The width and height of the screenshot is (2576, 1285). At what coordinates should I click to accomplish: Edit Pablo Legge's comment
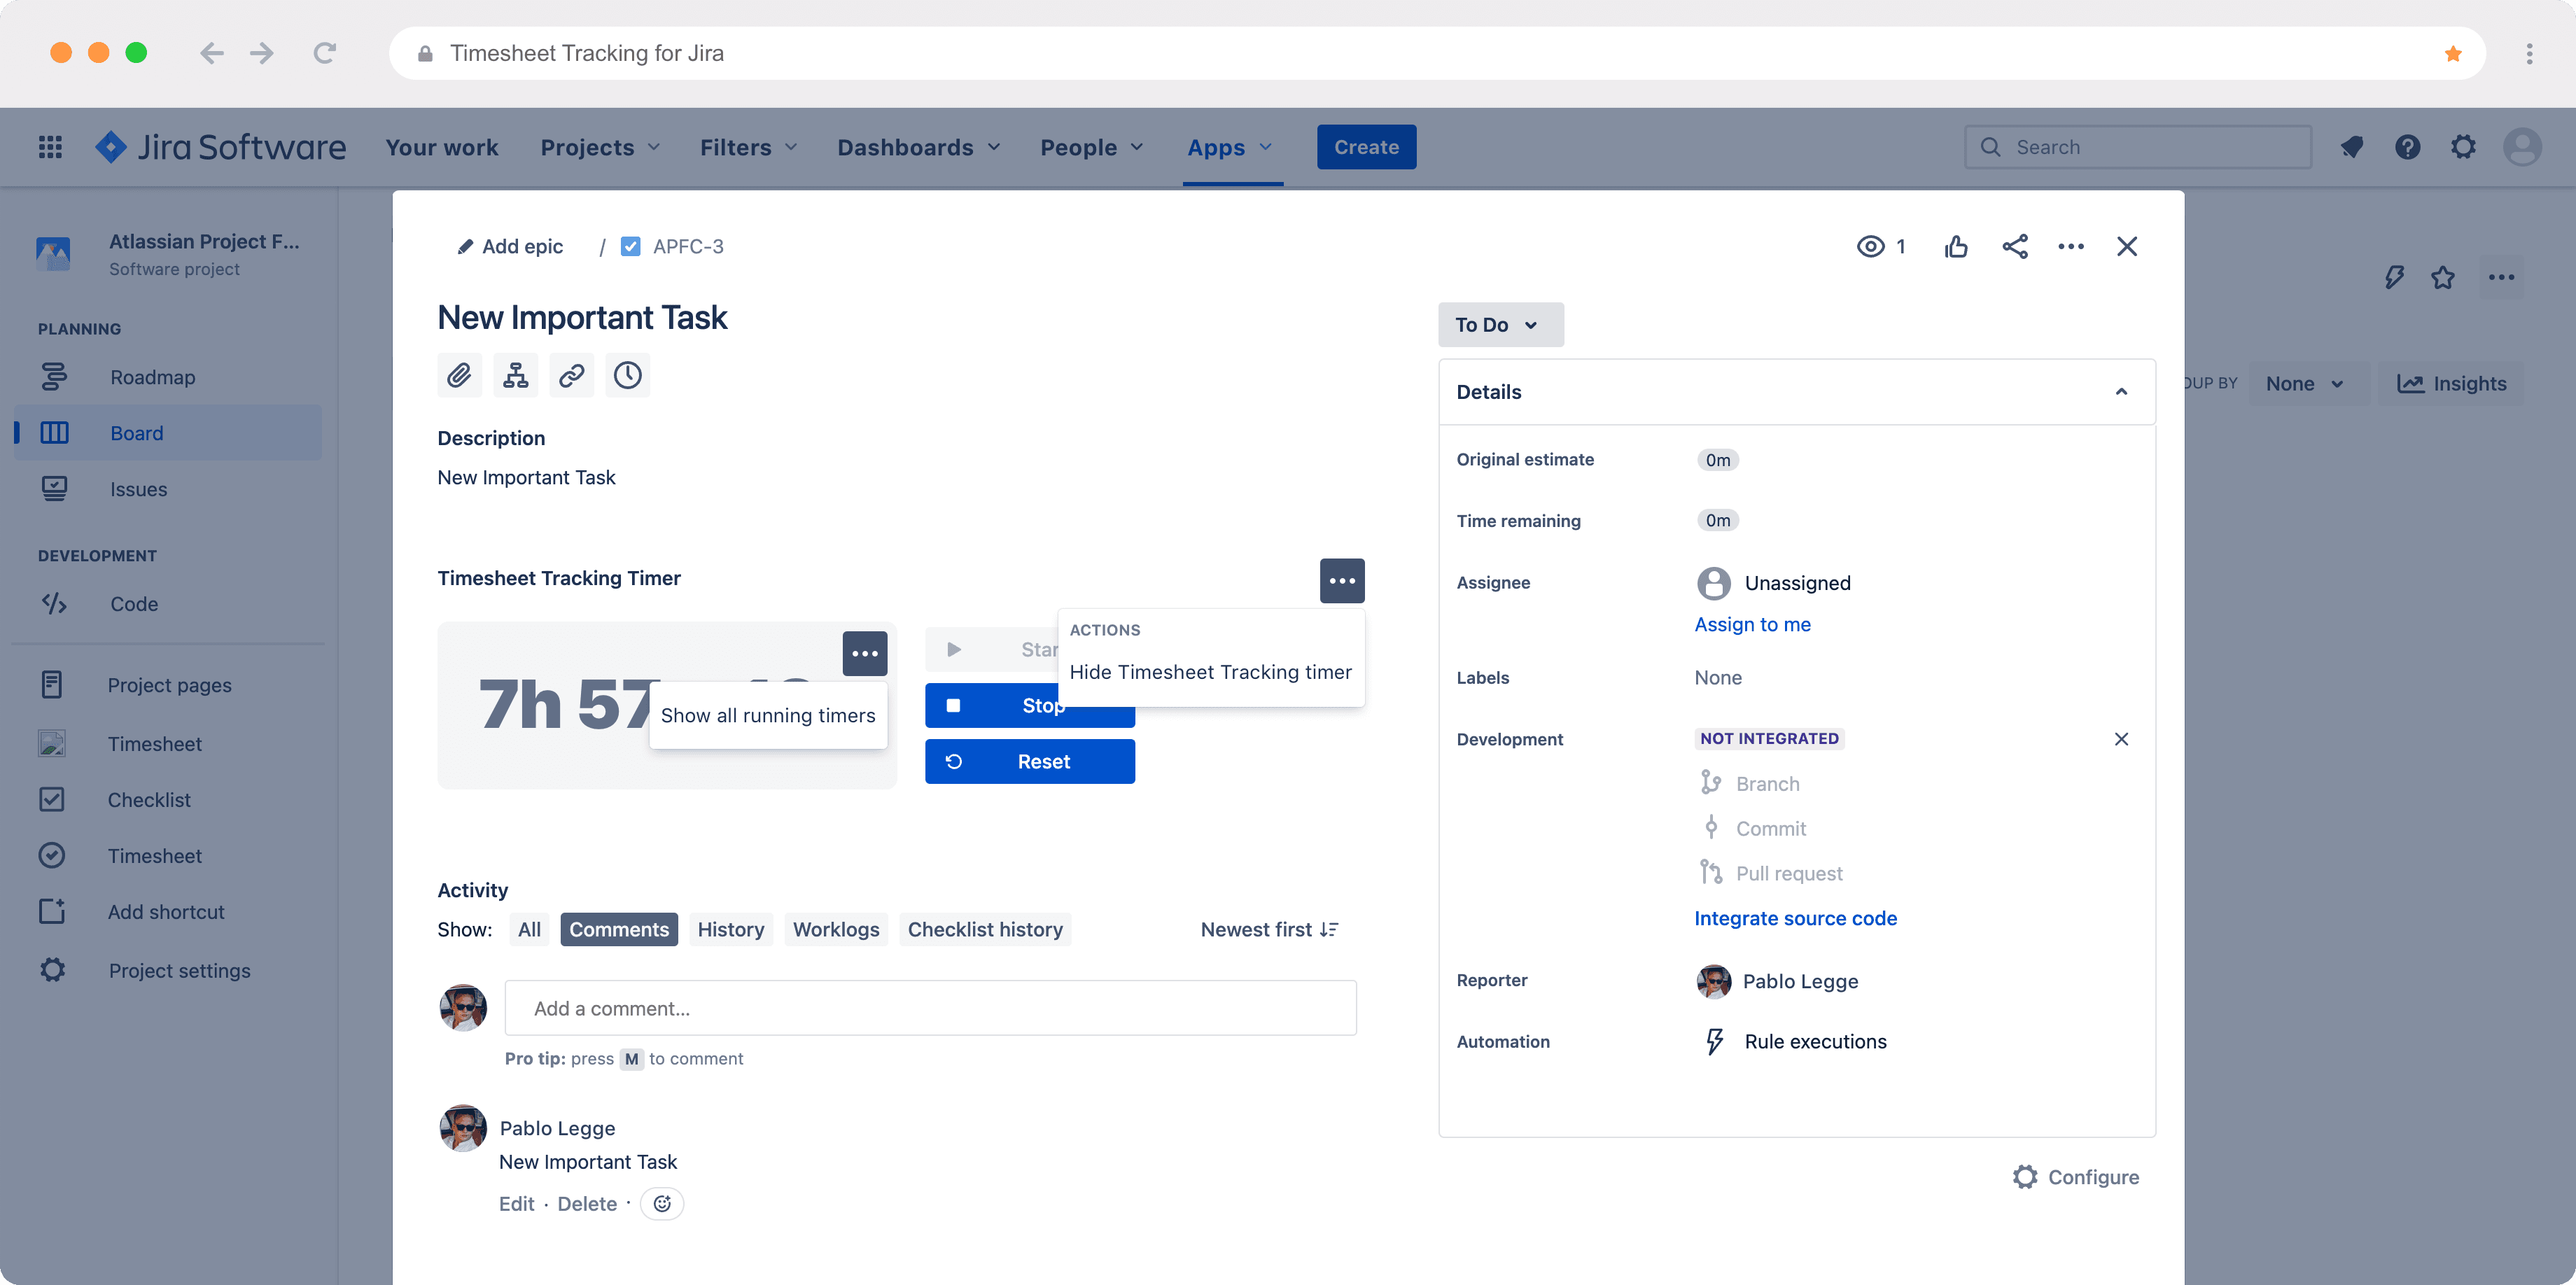(x=516, y=1204)
